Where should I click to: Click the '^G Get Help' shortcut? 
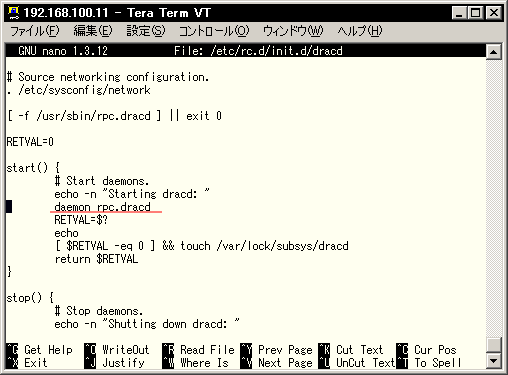click(40, 350)
